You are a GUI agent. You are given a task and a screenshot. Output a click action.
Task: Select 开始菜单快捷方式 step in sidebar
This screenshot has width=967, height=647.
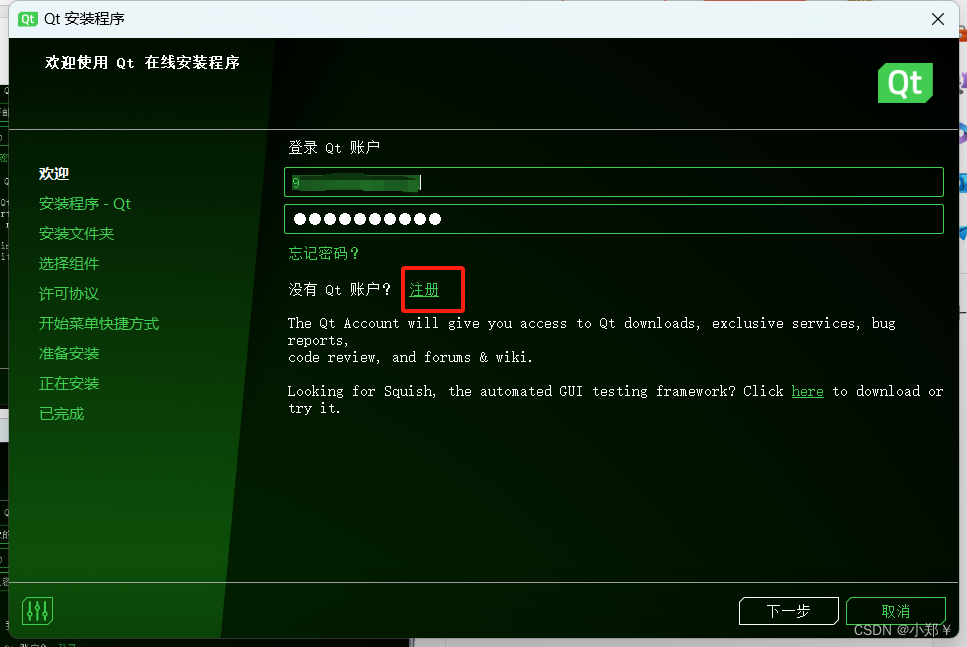99,324
